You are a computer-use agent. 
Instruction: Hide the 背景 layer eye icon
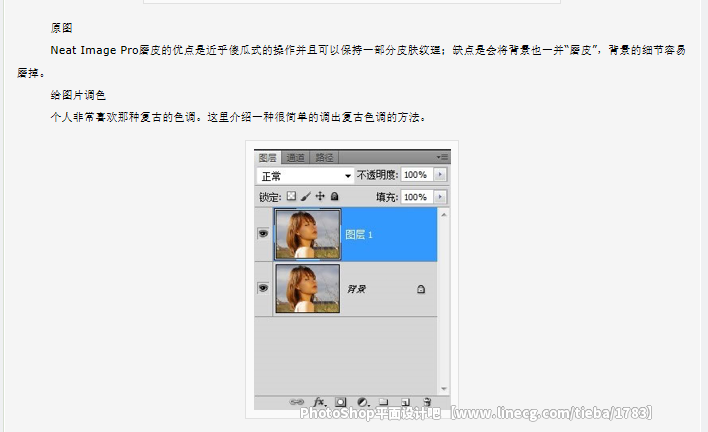coord(263,288)
